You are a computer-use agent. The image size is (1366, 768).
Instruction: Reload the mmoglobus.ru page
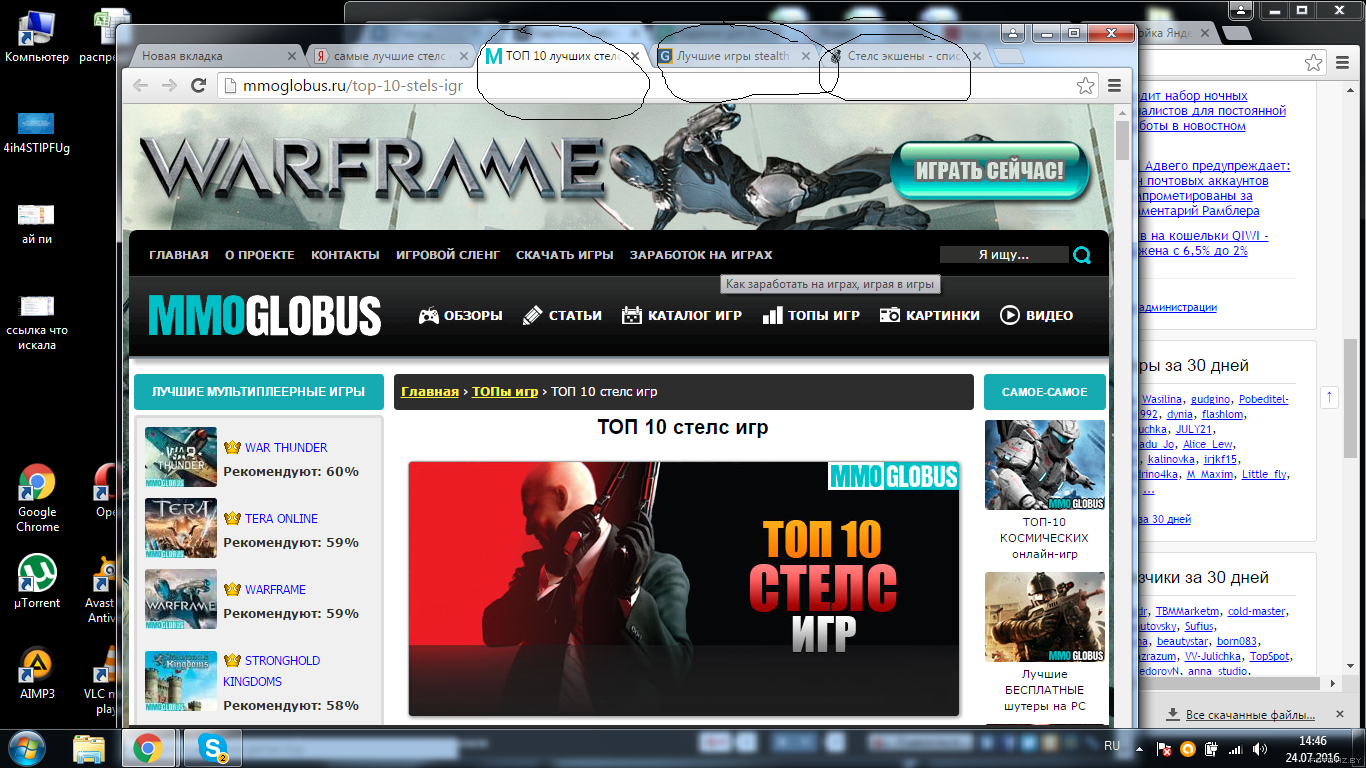(x=199, y=86)
